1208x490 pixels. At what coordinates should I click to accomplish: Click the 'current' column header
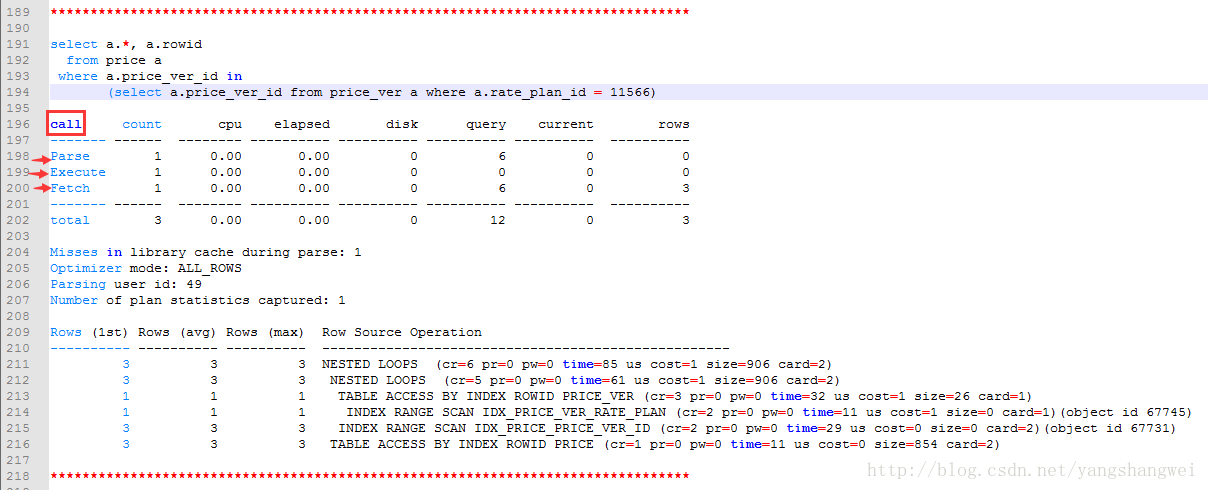(x=566, y=124)
